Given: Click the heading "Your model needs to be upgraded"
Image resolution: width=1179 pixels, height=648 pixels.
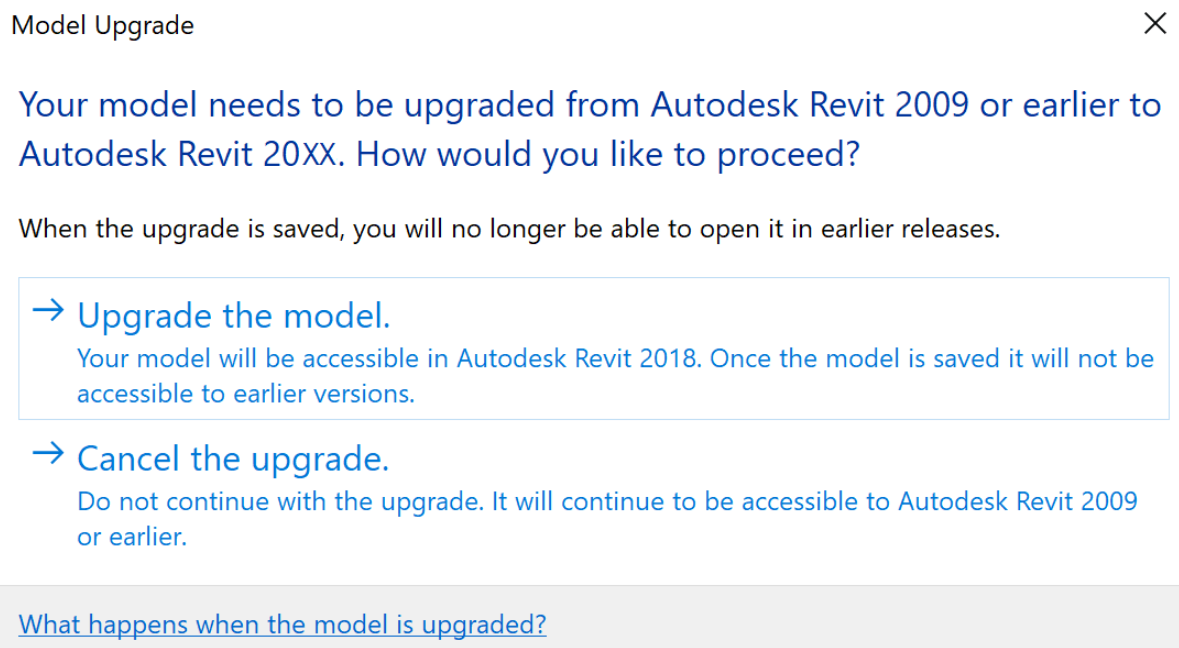Looking at the screenshot, I should (330, 105).
